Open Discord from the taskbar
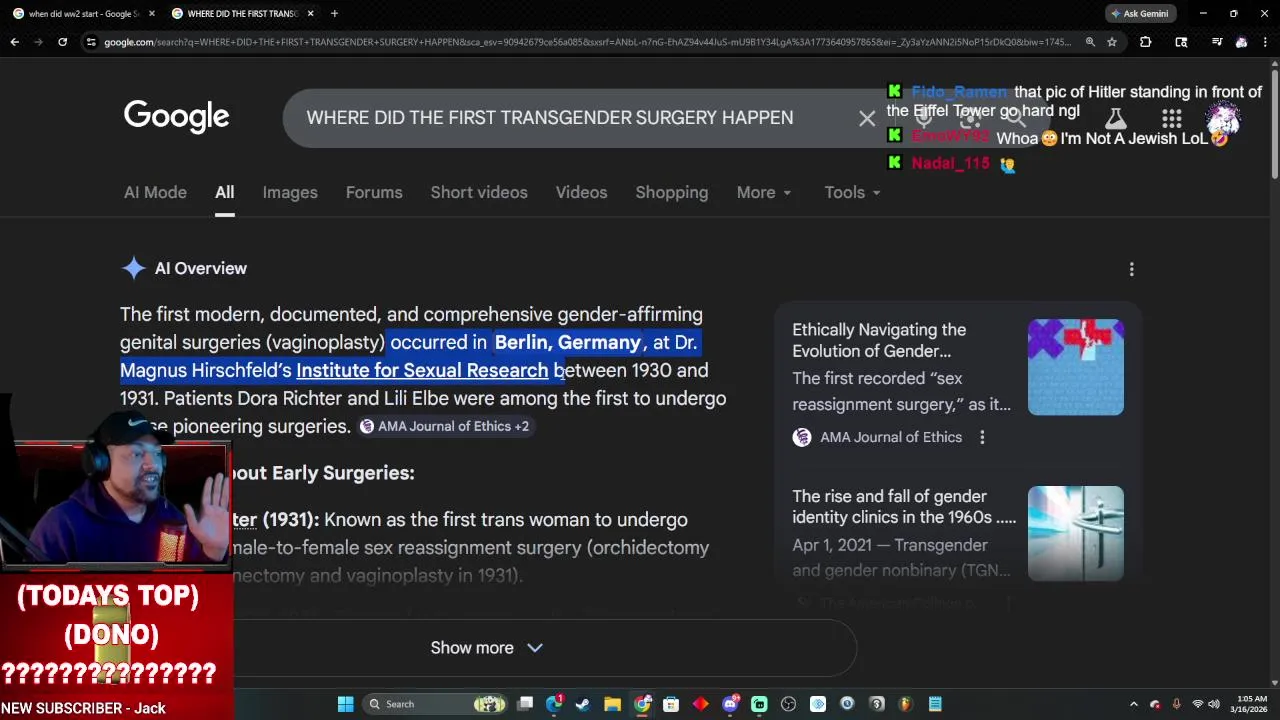The width and height of the screenshot is (1280, 720). coord(730,704)
